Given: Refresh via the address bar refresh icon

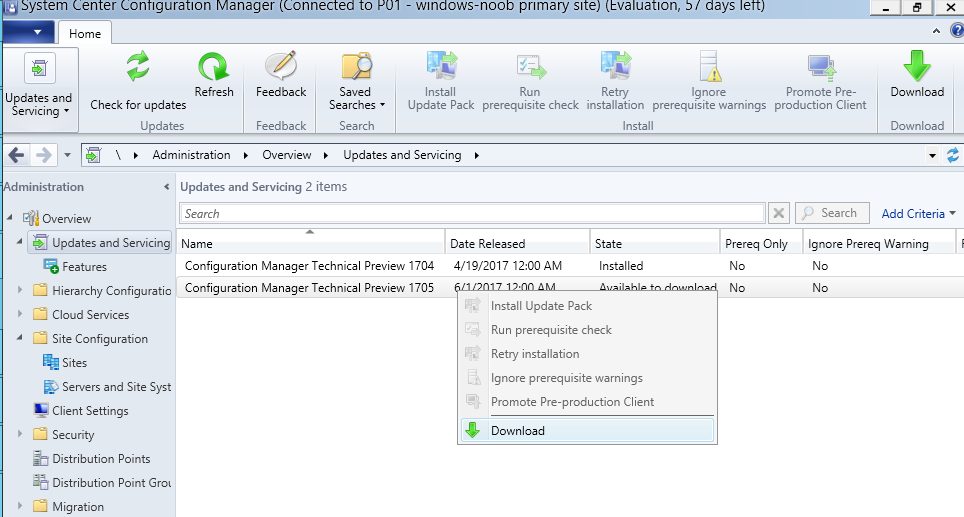Looking at the screenshot, I should pos(953,156).
